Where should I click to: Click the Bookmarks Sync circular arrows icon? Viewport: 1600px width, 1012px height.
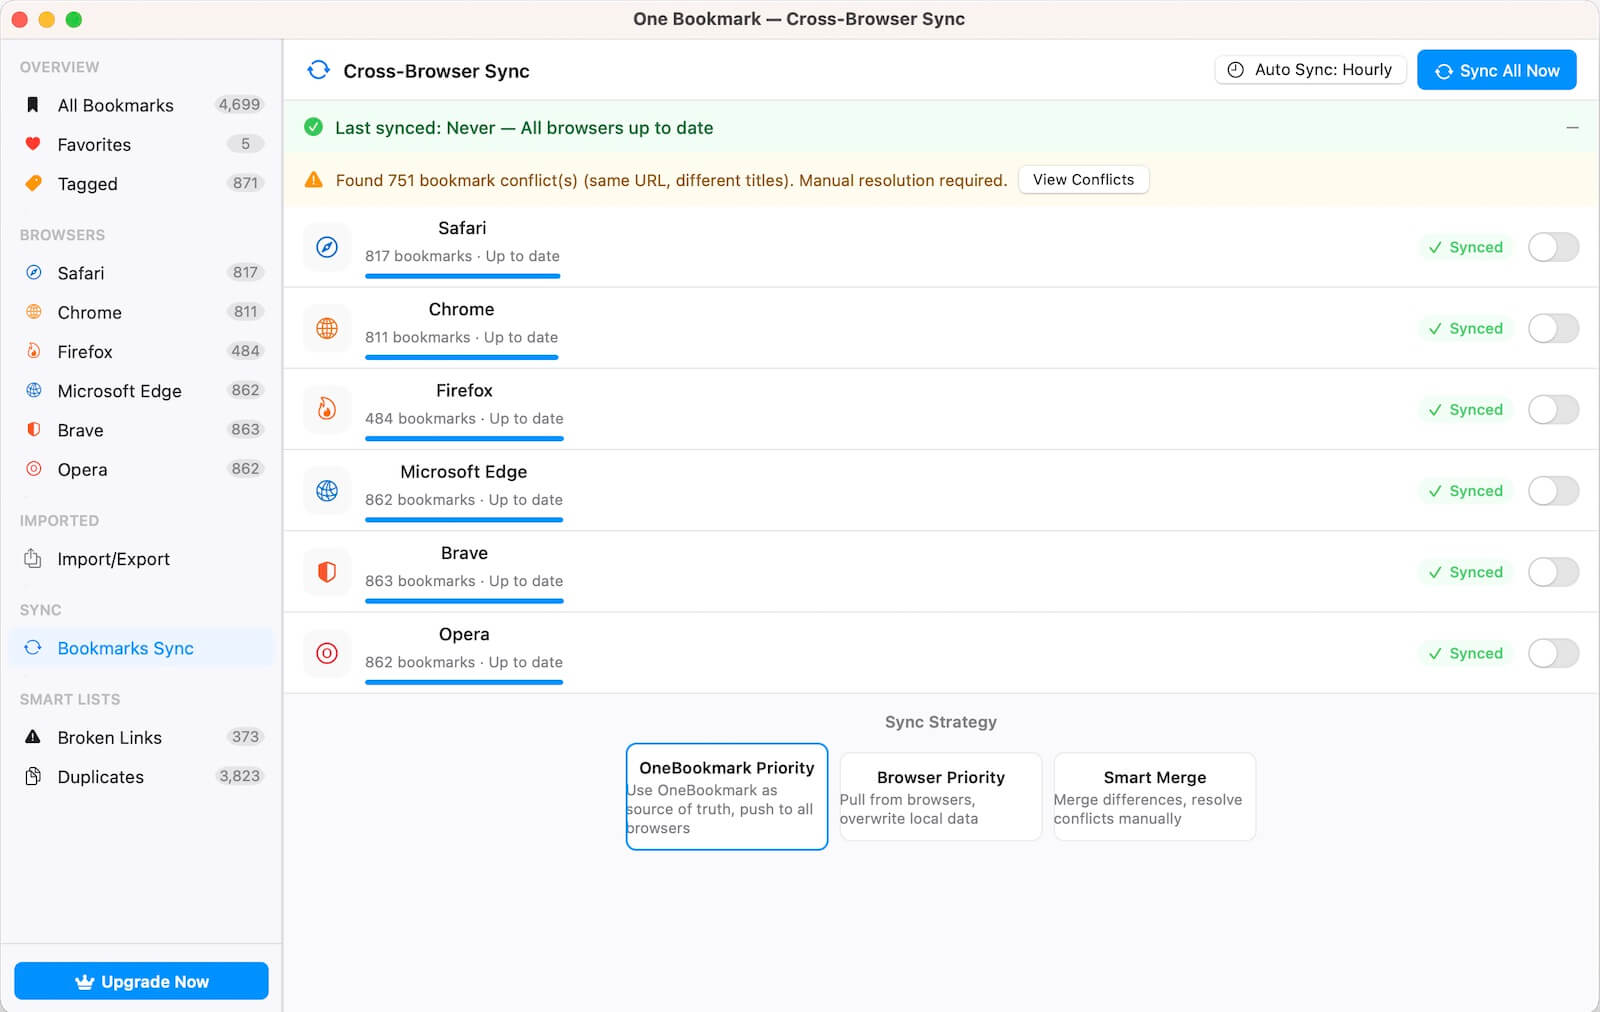click(33, 648)
